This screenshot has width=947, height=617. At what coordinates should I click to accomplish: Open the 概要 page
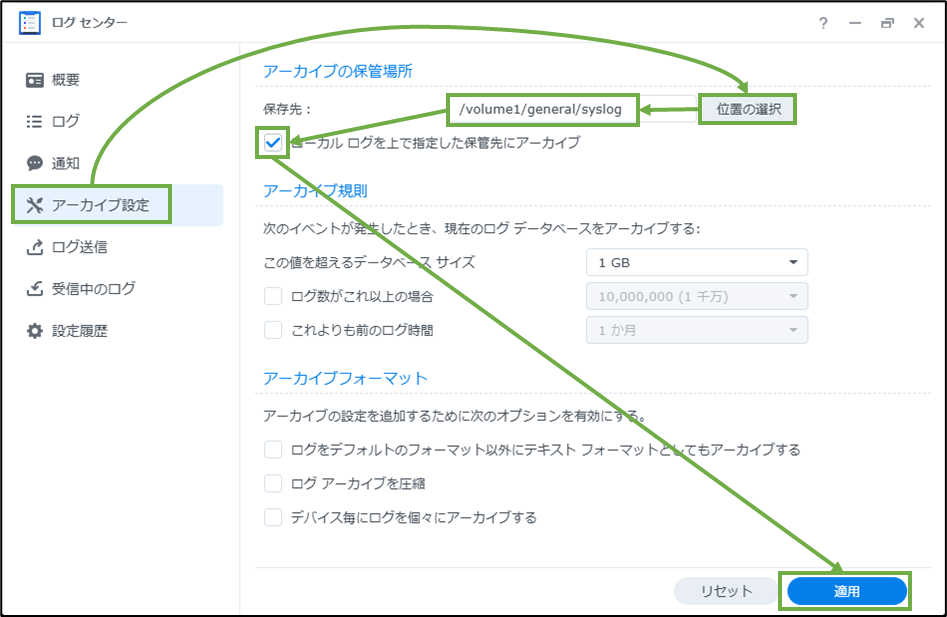(117, 80)
